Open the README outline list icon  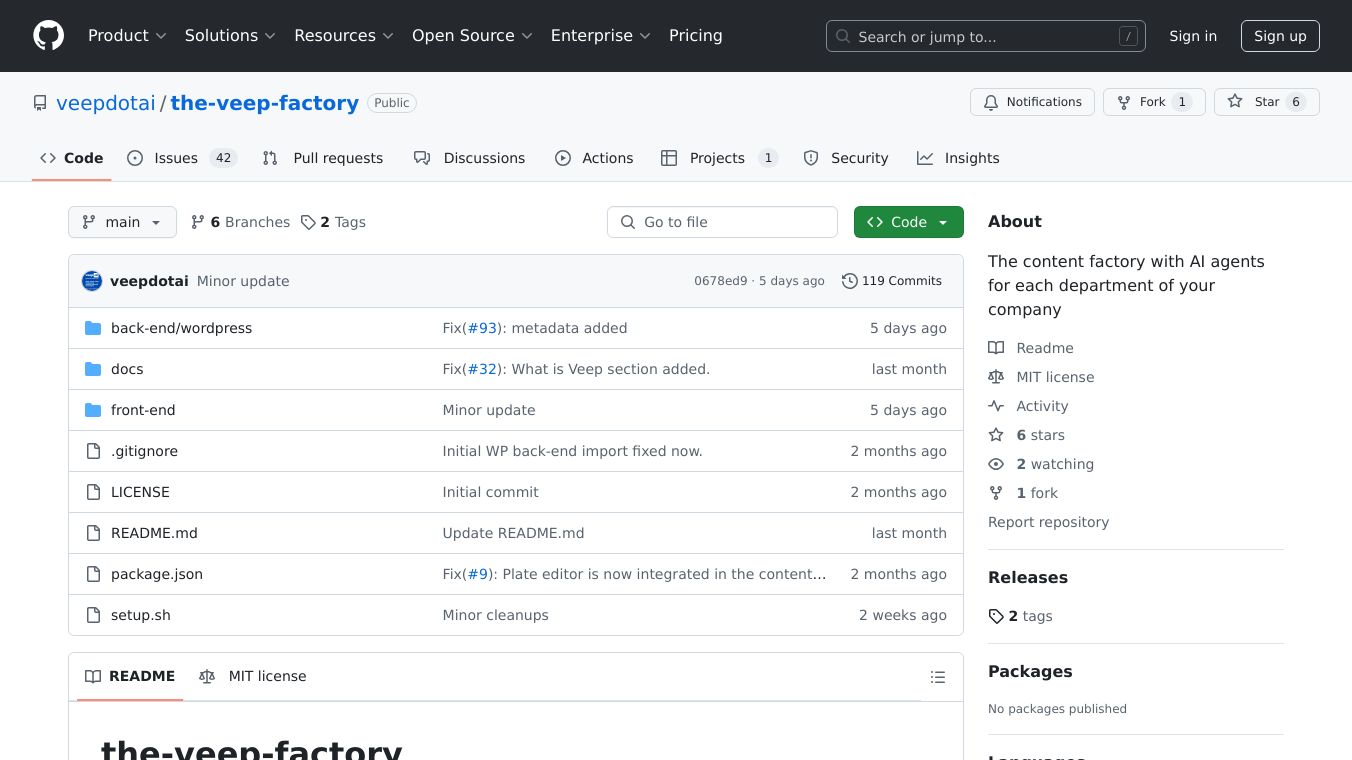(937, 677)
